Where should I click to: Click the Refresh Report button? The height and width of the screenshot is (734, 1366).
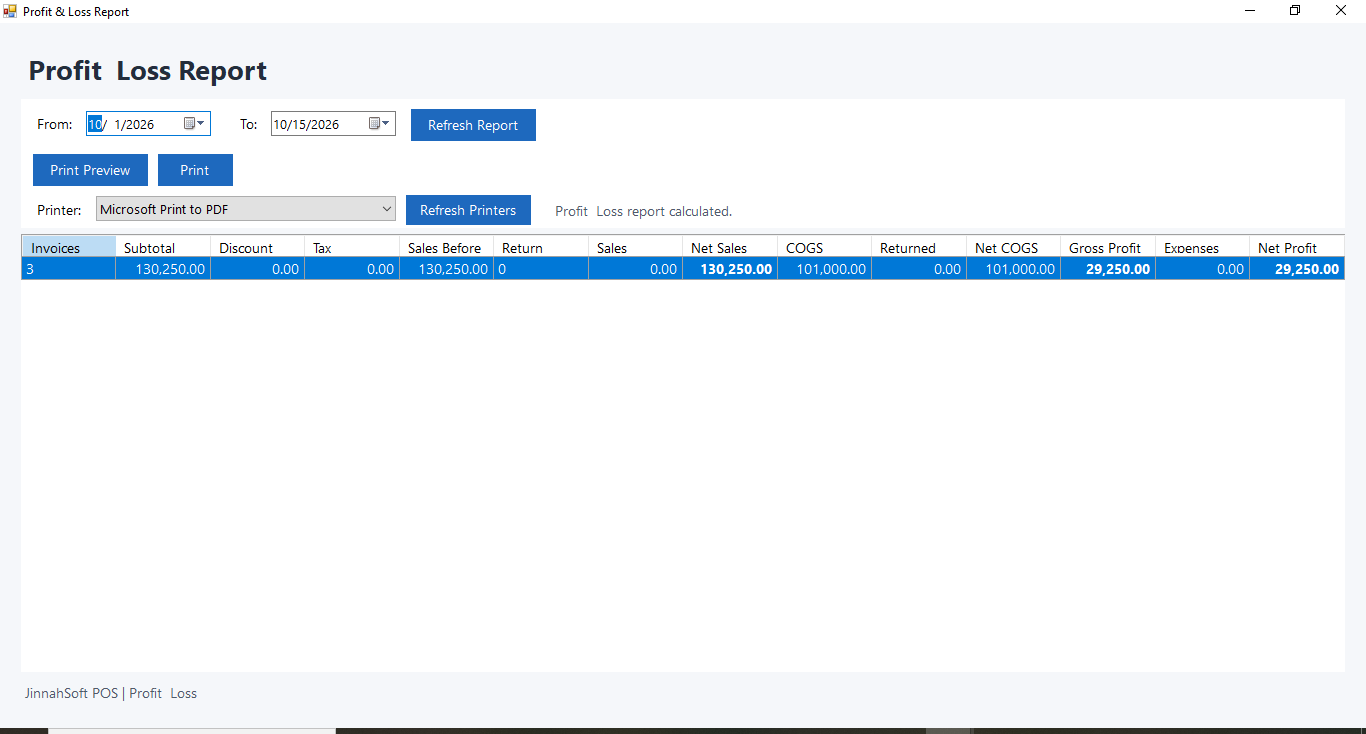tap(473, 125)
